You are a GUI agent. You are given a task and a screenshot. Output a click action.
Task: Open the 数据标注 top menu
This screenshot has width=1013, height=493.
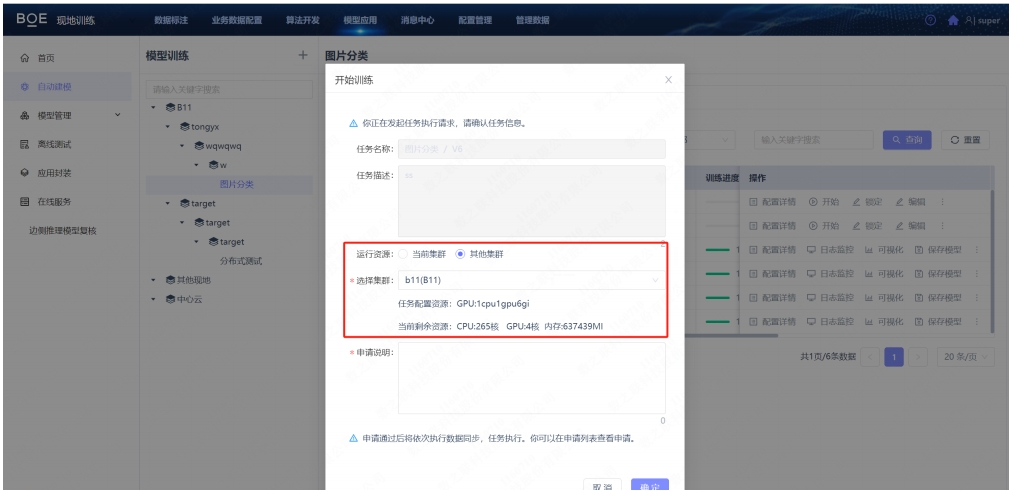[x=170, y=22]
